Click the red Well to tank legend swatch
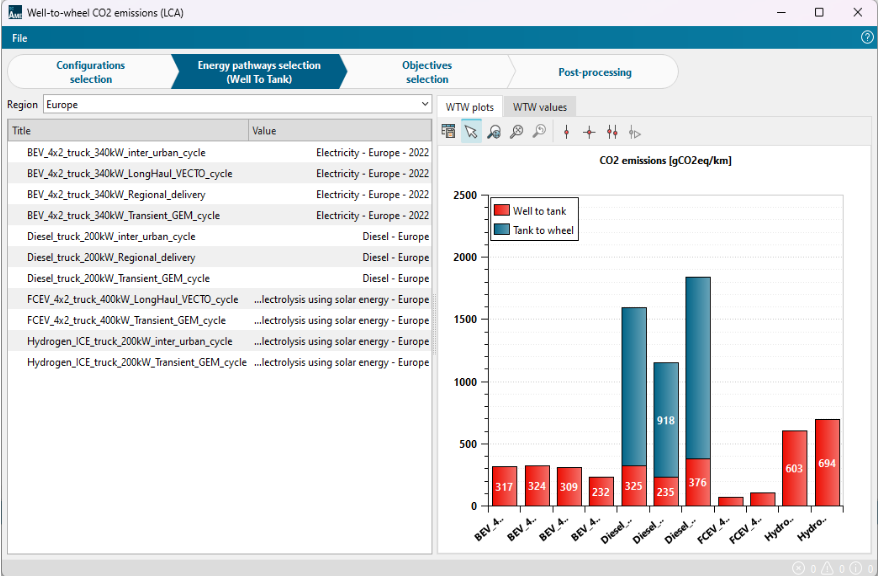This screenshot has height=576, width=878. [502, 211]
